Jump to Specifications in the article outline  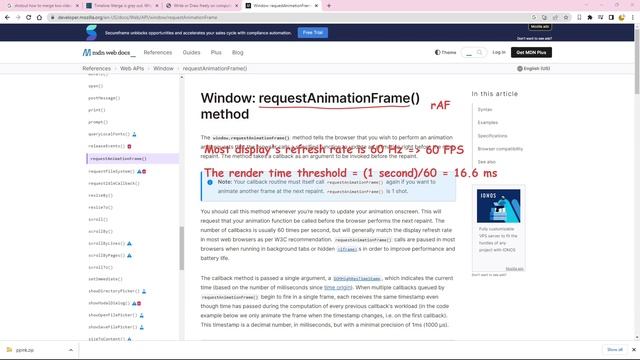pyautogui.click(x=492, y=136)
